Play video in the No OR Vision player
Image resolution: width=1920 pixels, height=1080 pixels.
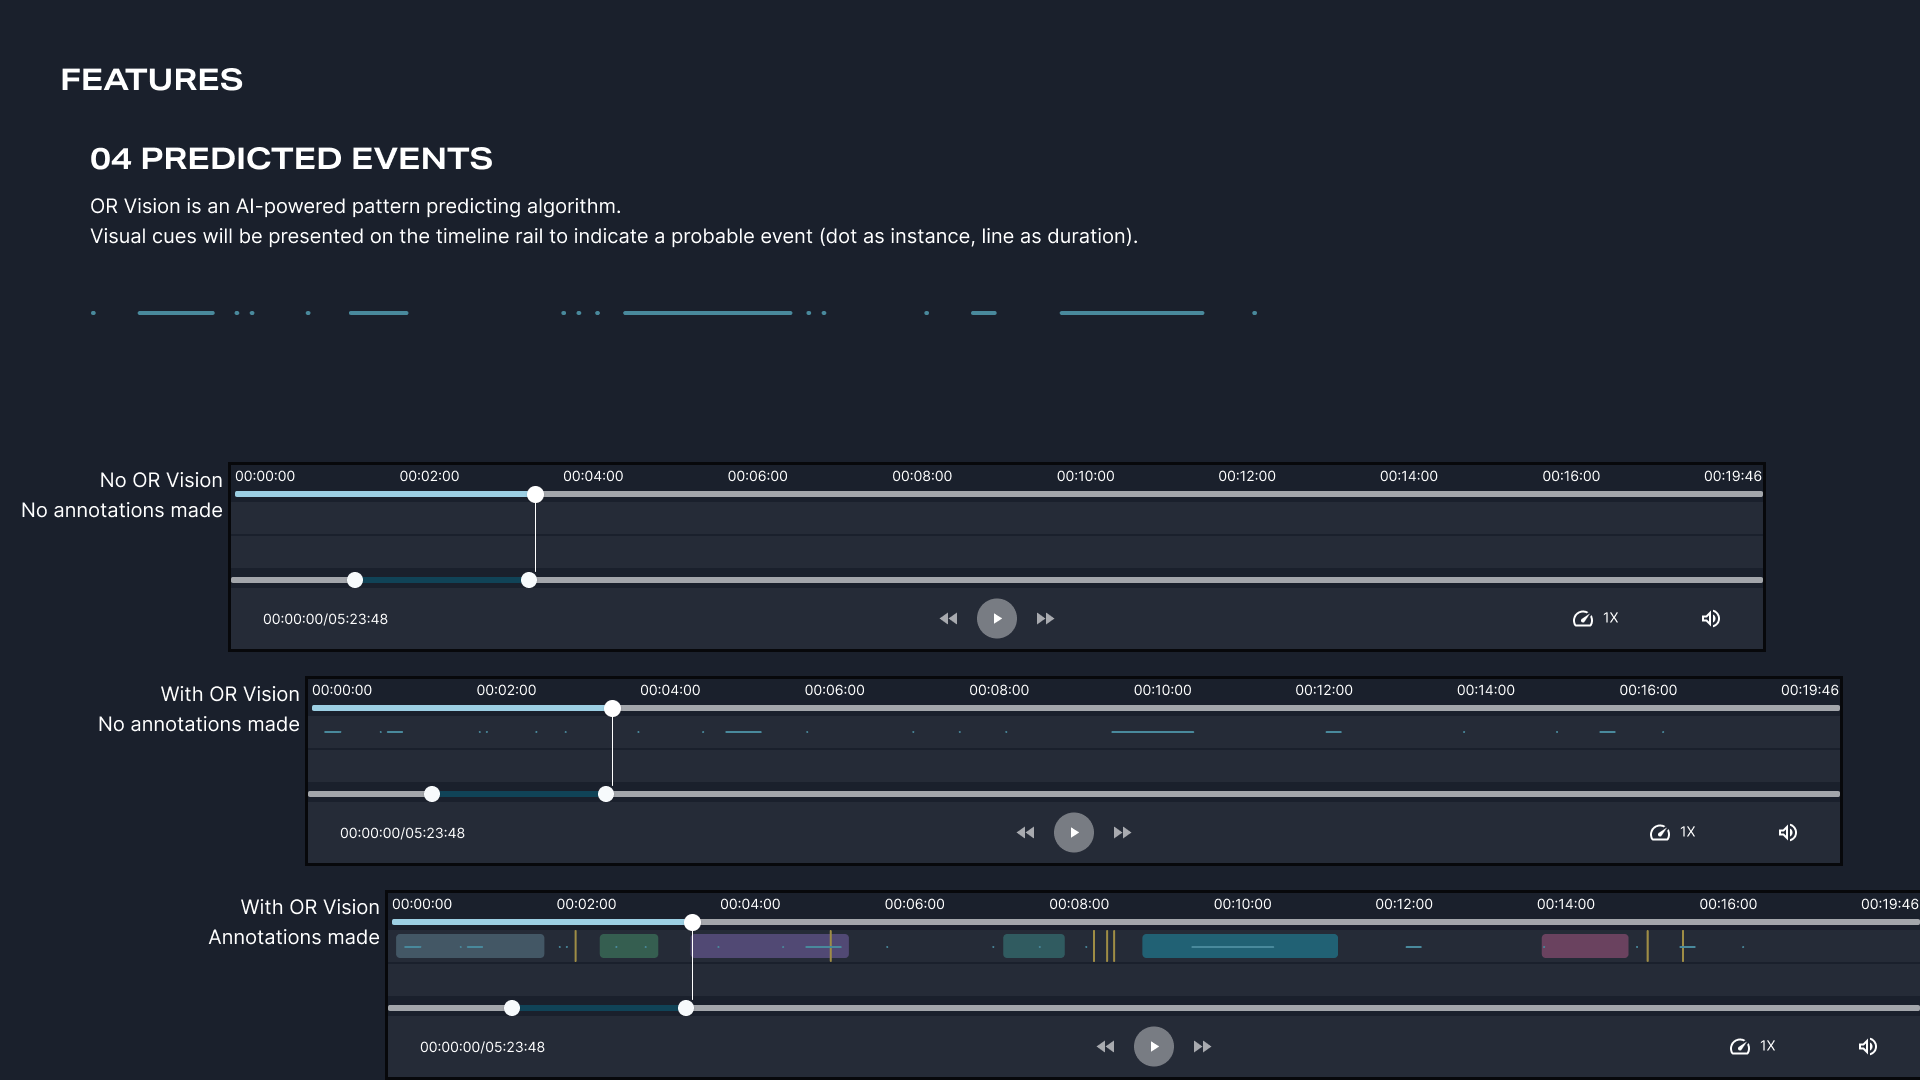[996, 618]
